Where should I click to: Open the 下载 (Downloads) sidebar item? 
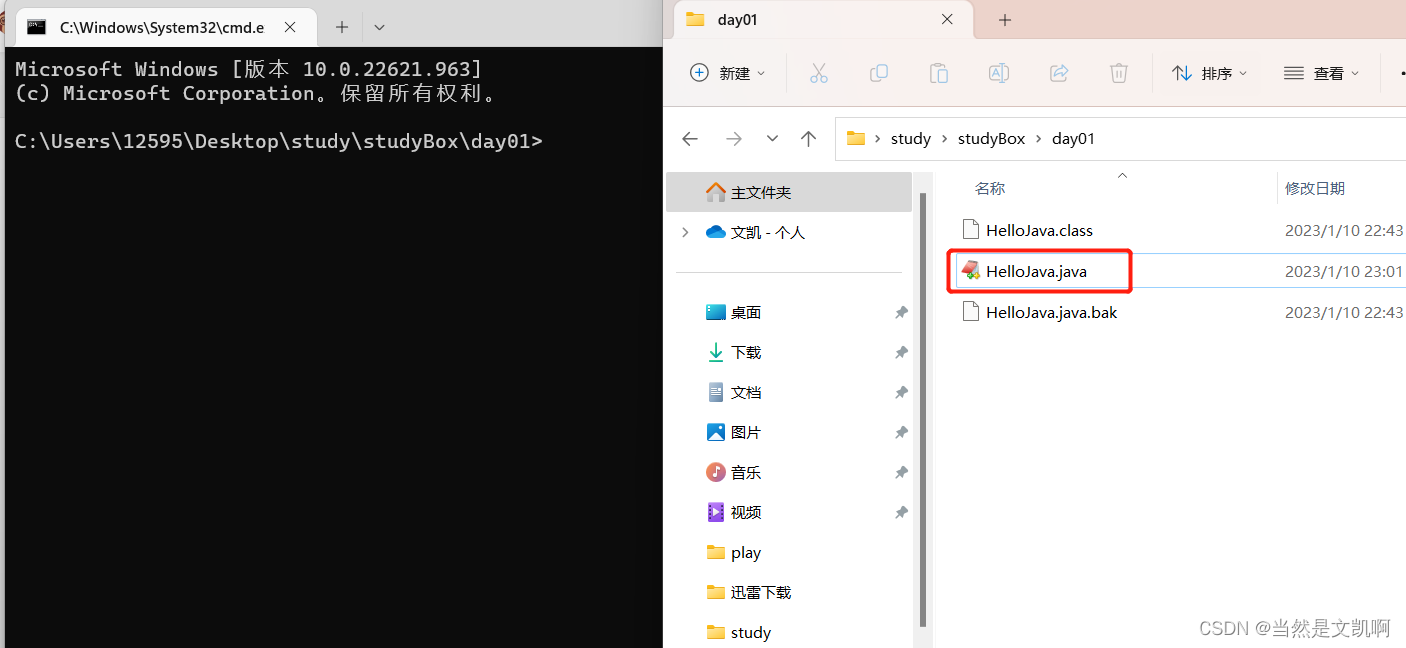(x=746, y=352)
